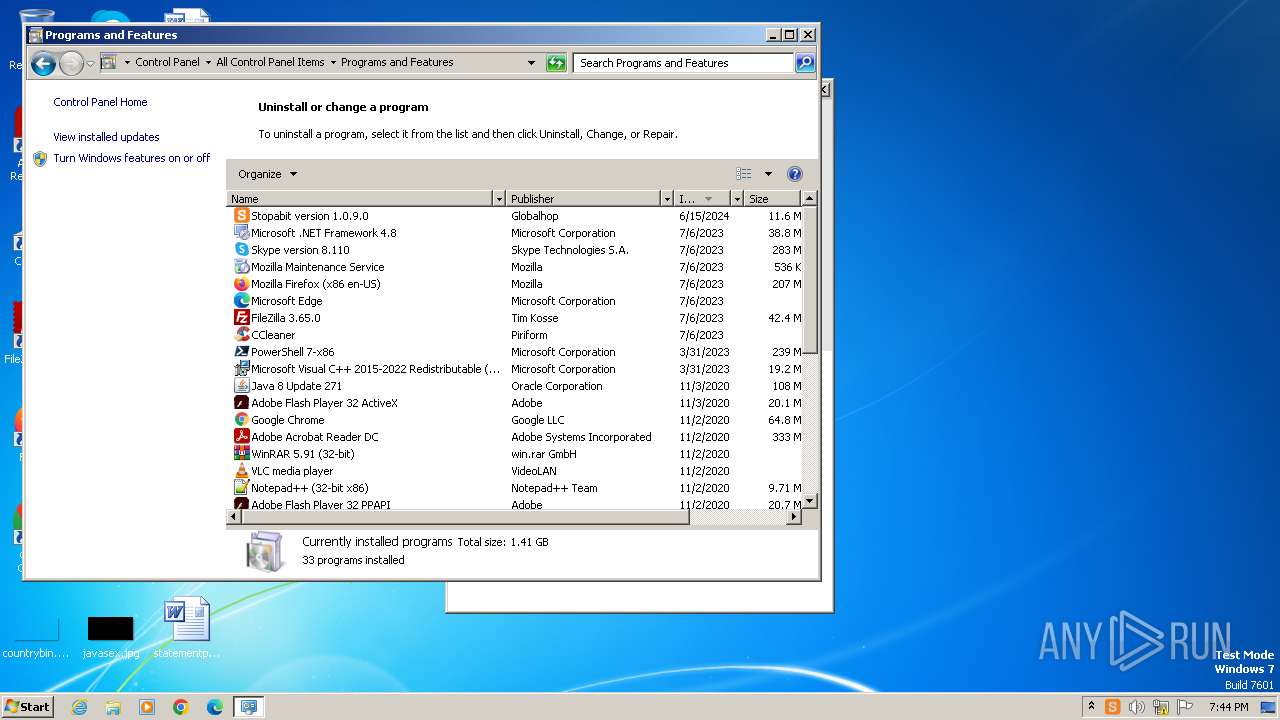This screenshot has width=1280, height=720.
Task: Click the Notepad++ program icon
Action: coord(241,488)
